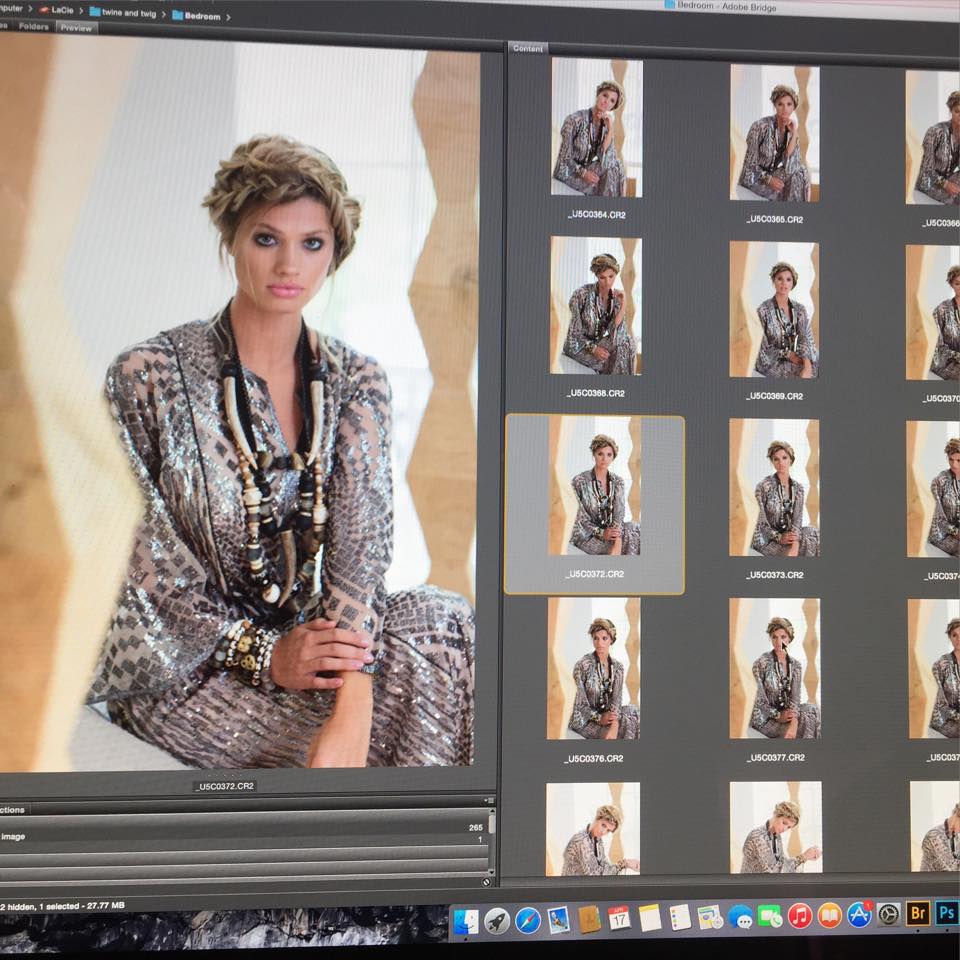Open the lower panel flyout menu
Viewport: 960px width, 960px height.
(x=489, y=800)
